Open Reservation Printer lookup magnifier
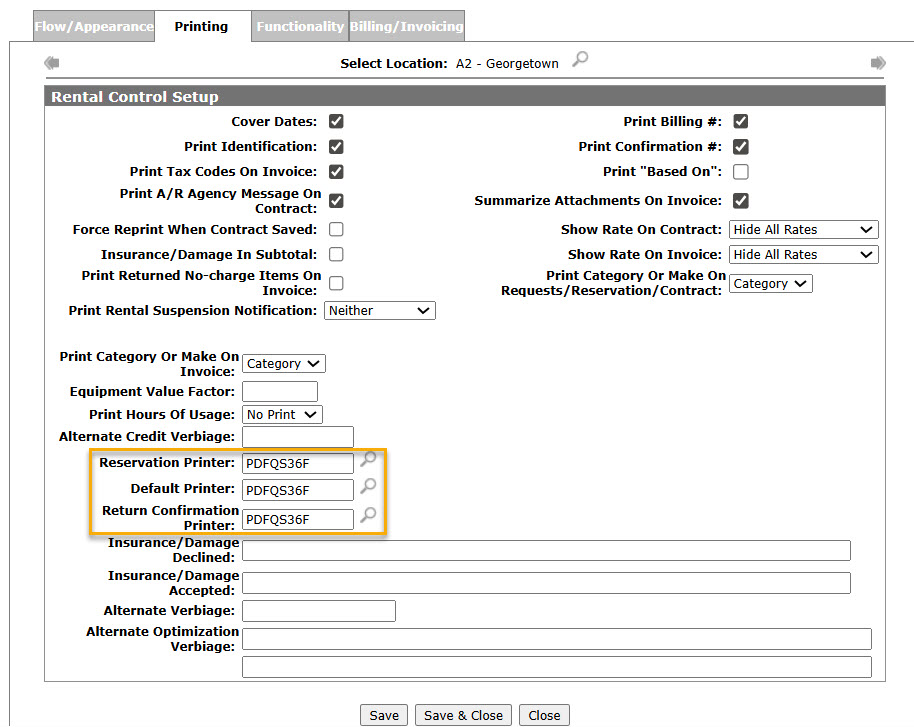 pos(368,461)
